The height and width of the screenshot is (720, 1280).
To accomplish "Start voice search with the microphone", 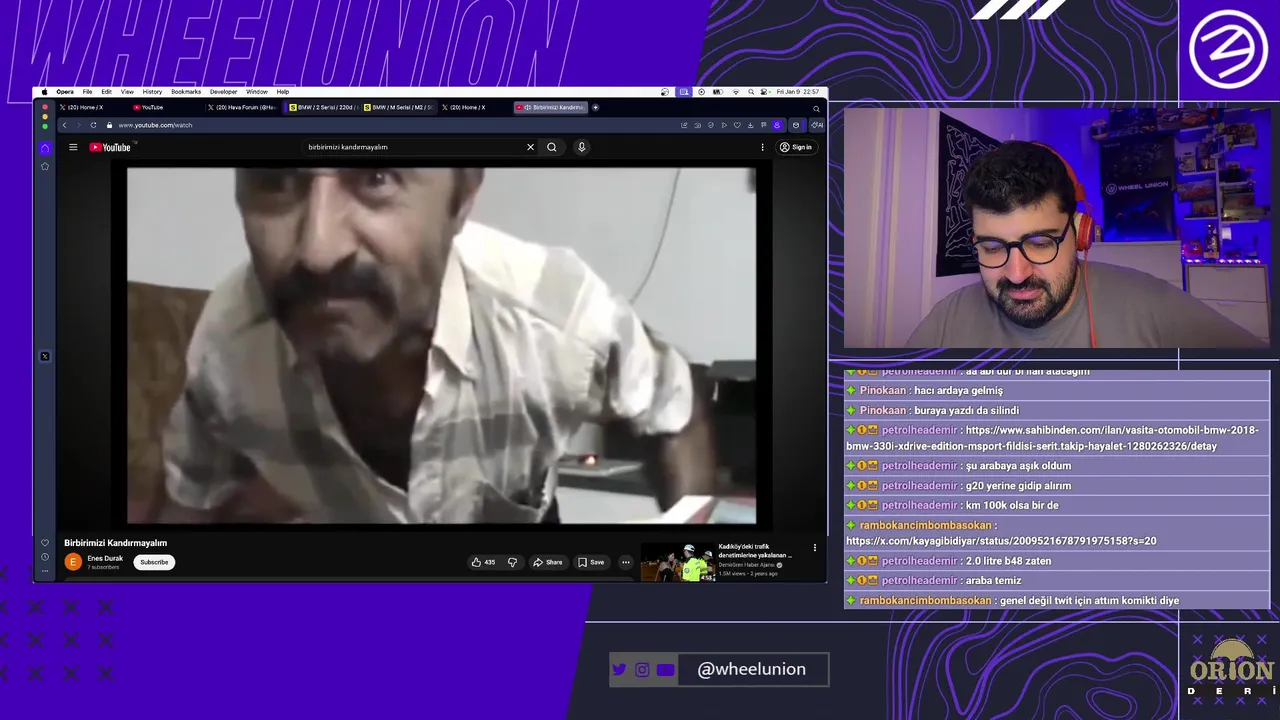I will [x=581, y=147].
